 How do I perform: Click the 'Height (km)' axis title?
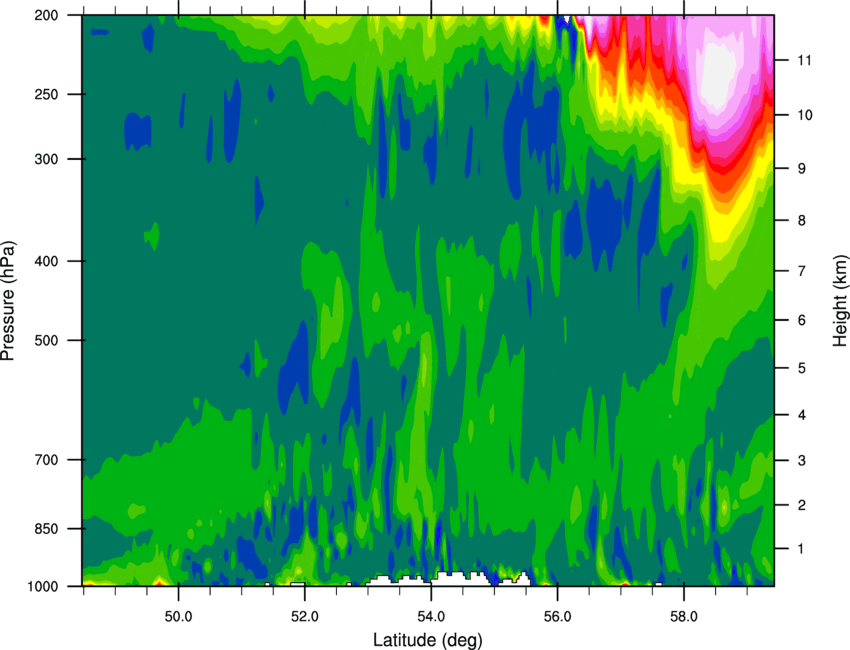pos(840,300)
